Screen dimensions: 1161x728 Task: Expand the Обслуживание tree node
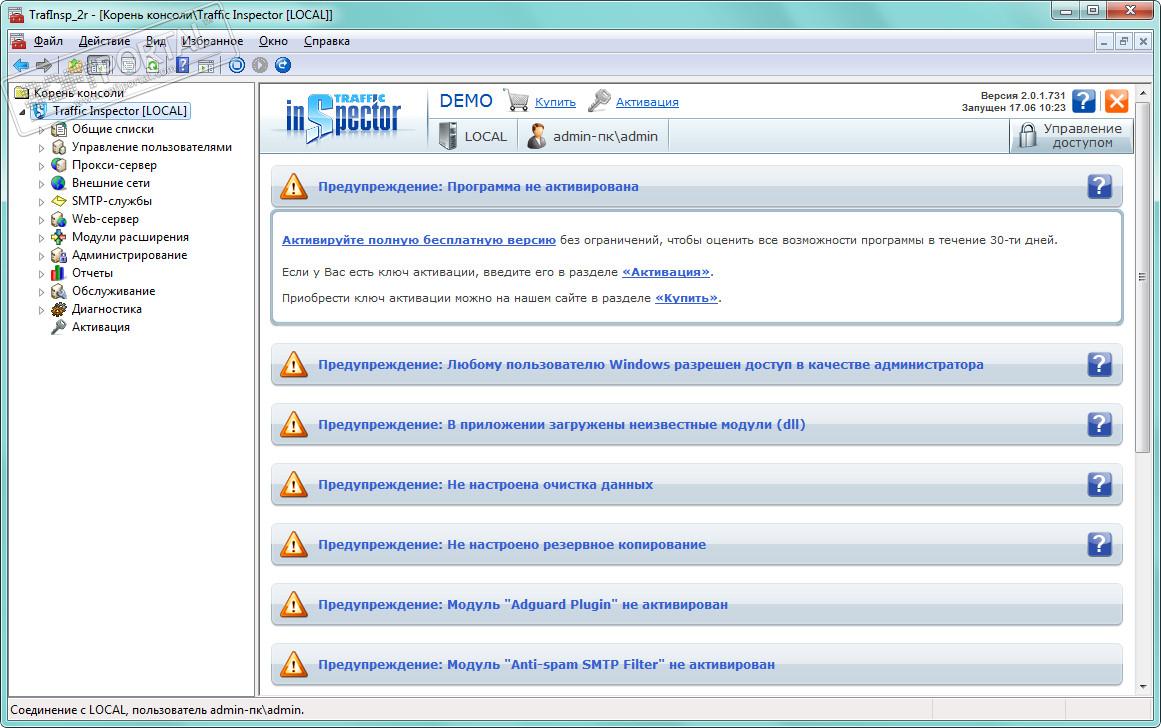point(41,292)
